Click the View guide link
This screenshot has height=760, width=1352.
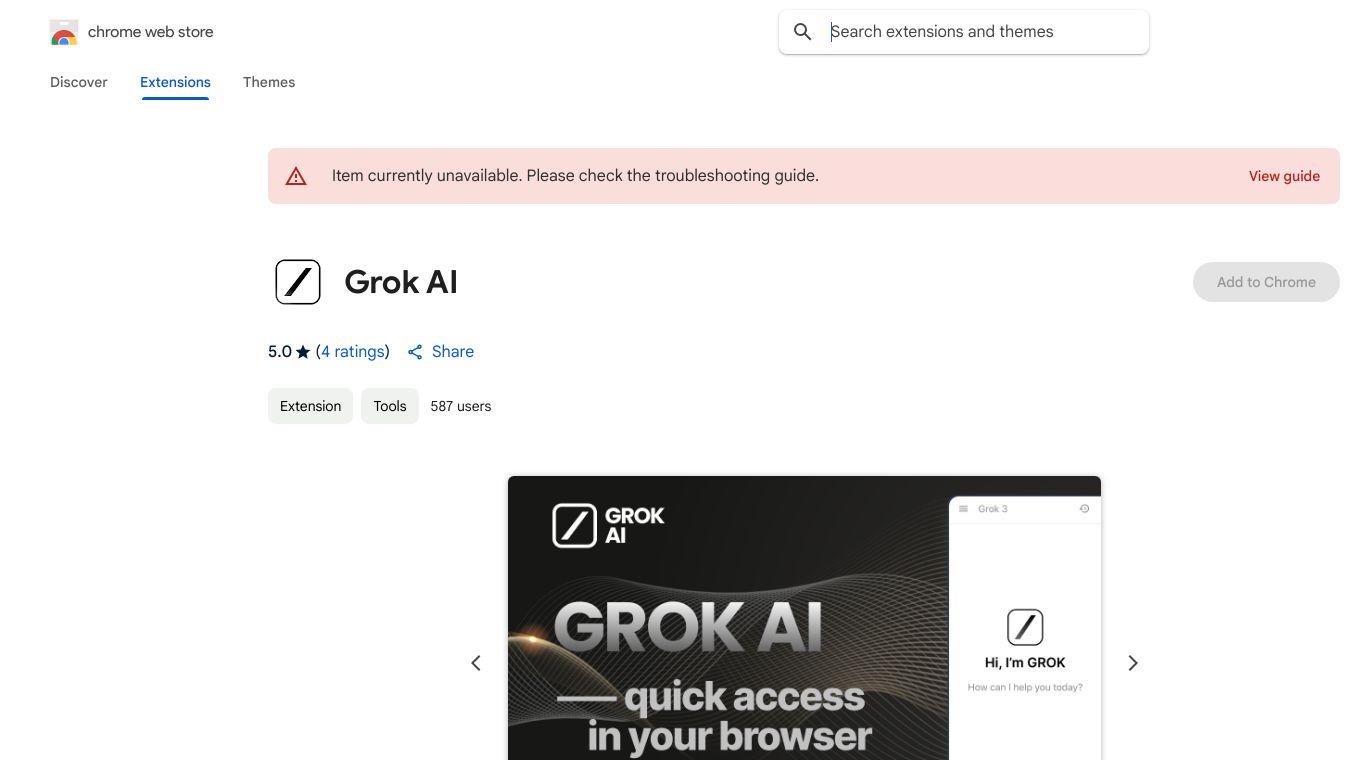click(x=1284, y=176)
